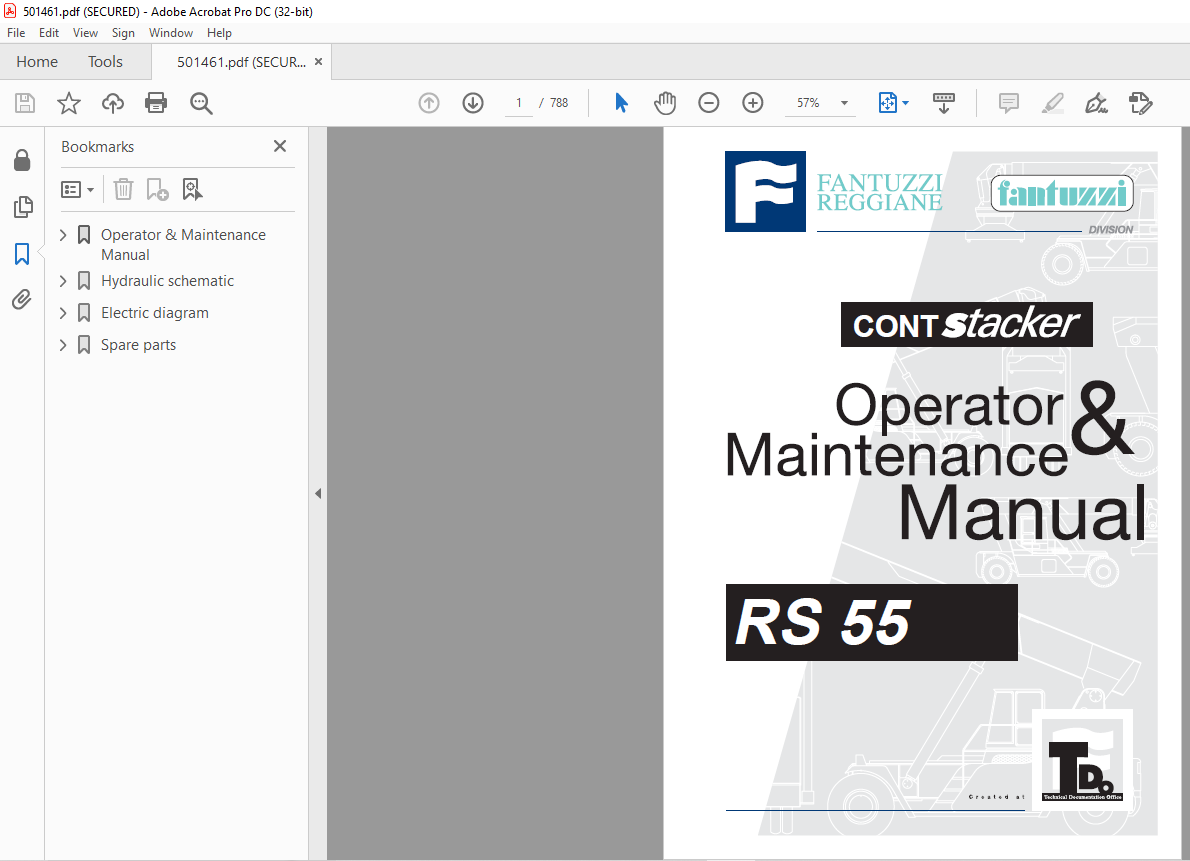This screenshot has width=1190, height=861.
Task: Open the Electric diagram bookmark
Action: coord(155,313)
